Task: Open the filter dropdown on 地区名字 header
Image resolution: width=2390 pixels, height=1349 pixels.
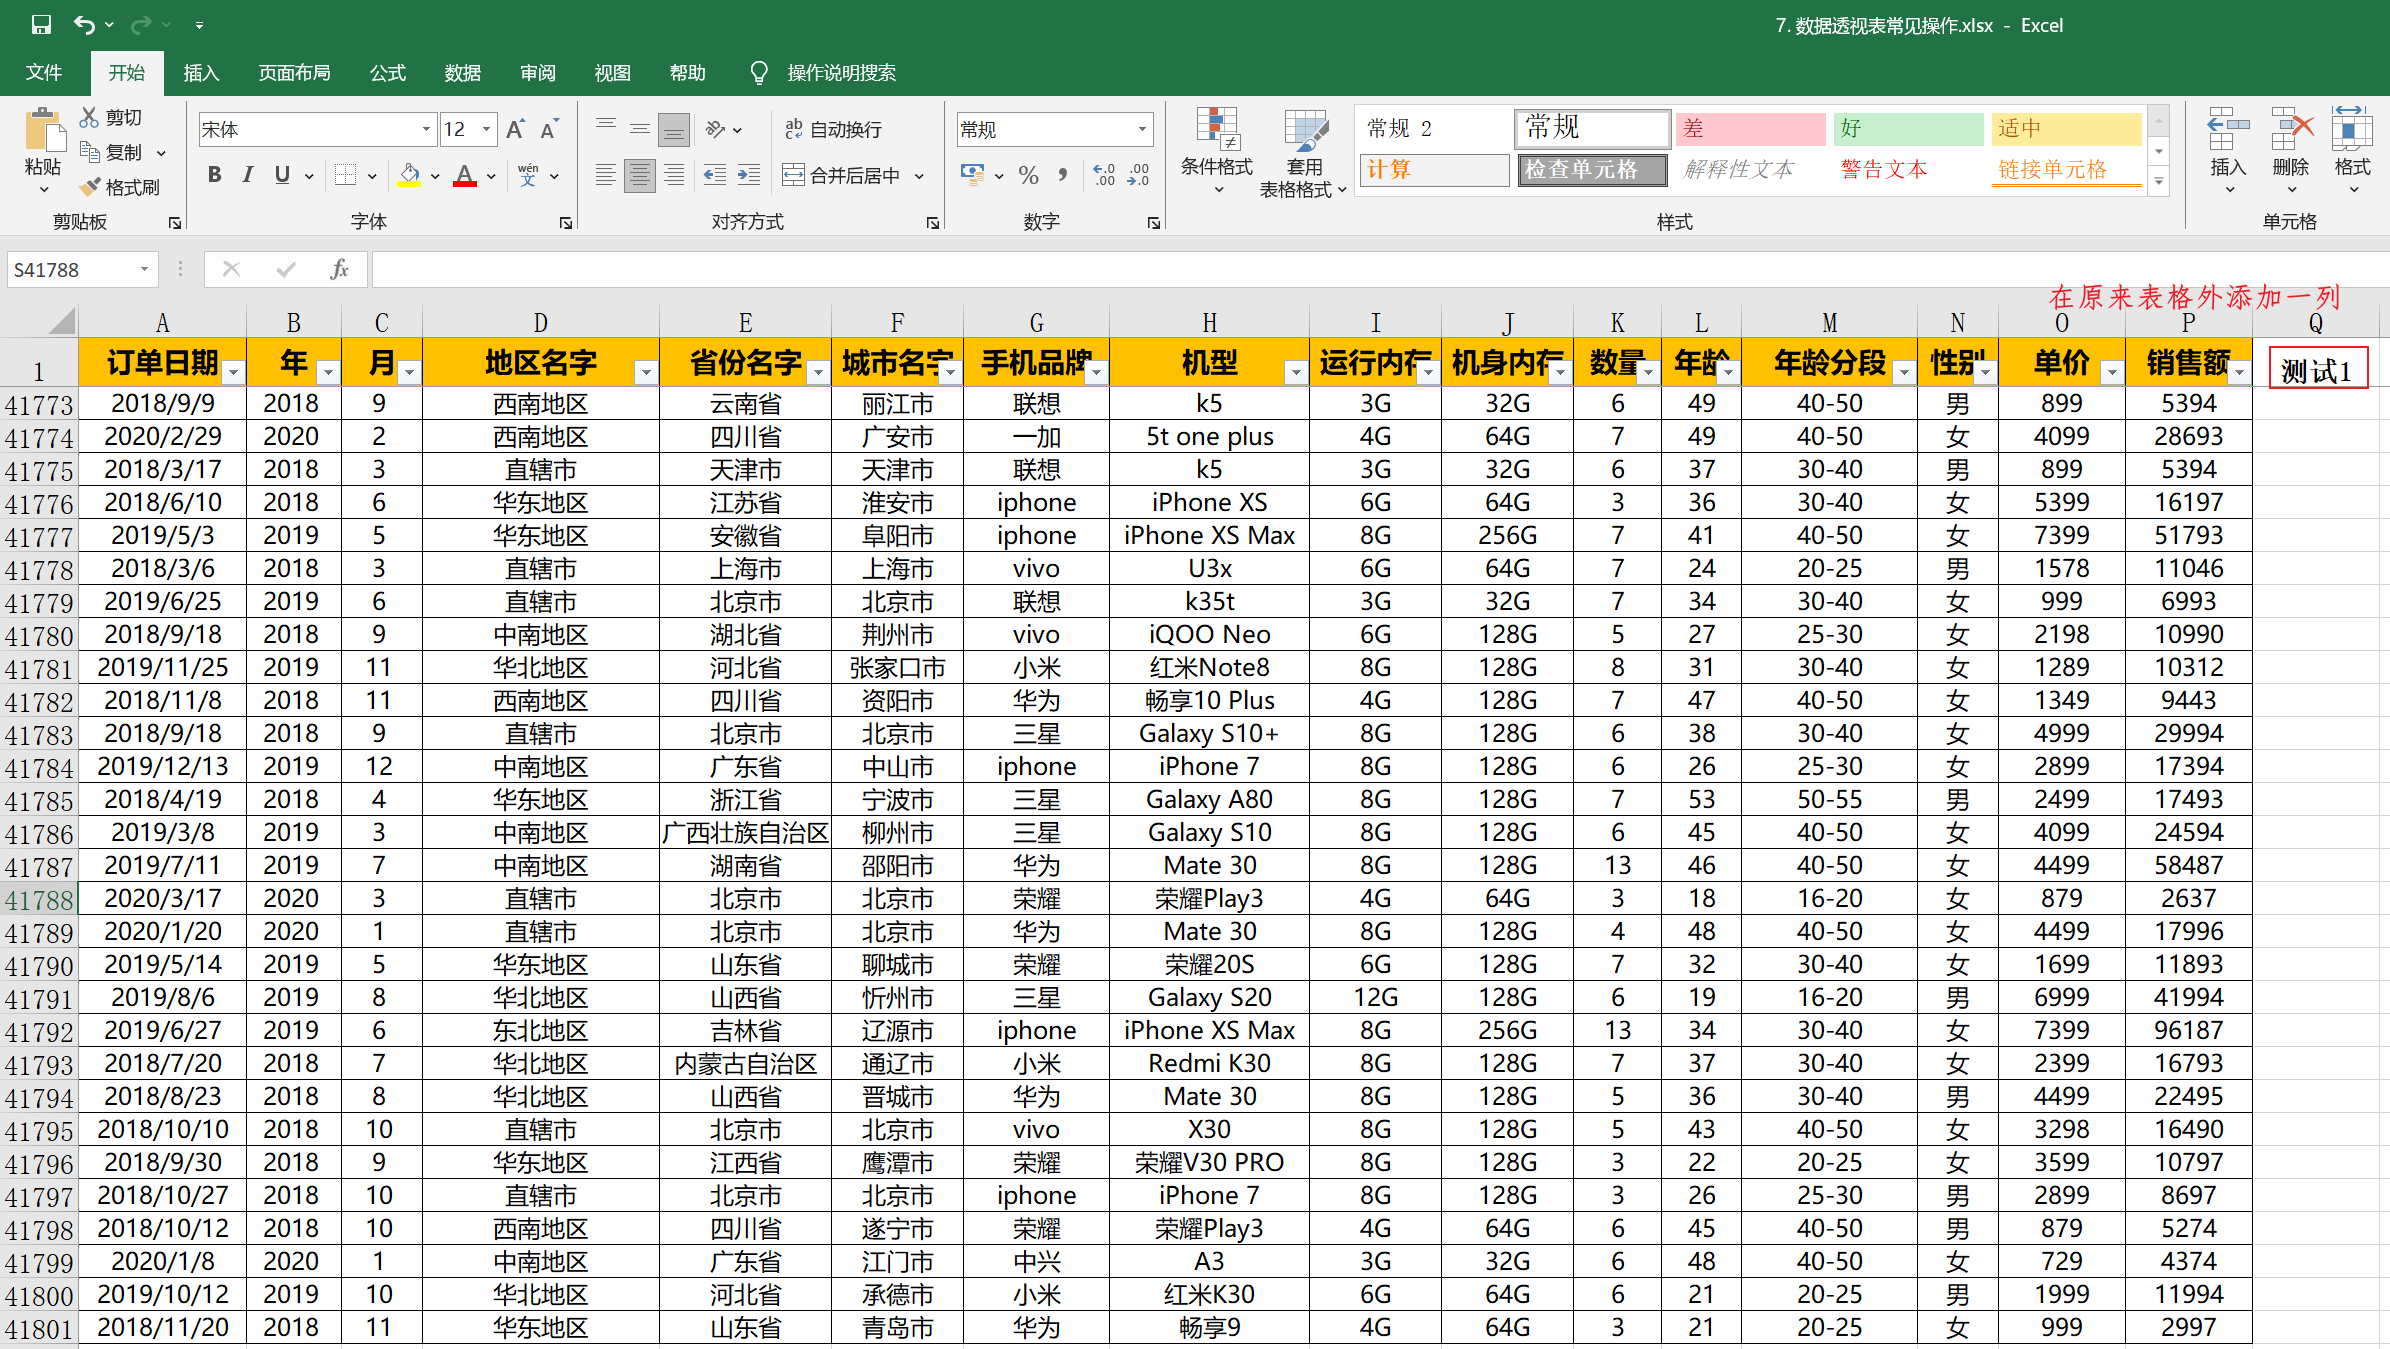Action: 646,373
